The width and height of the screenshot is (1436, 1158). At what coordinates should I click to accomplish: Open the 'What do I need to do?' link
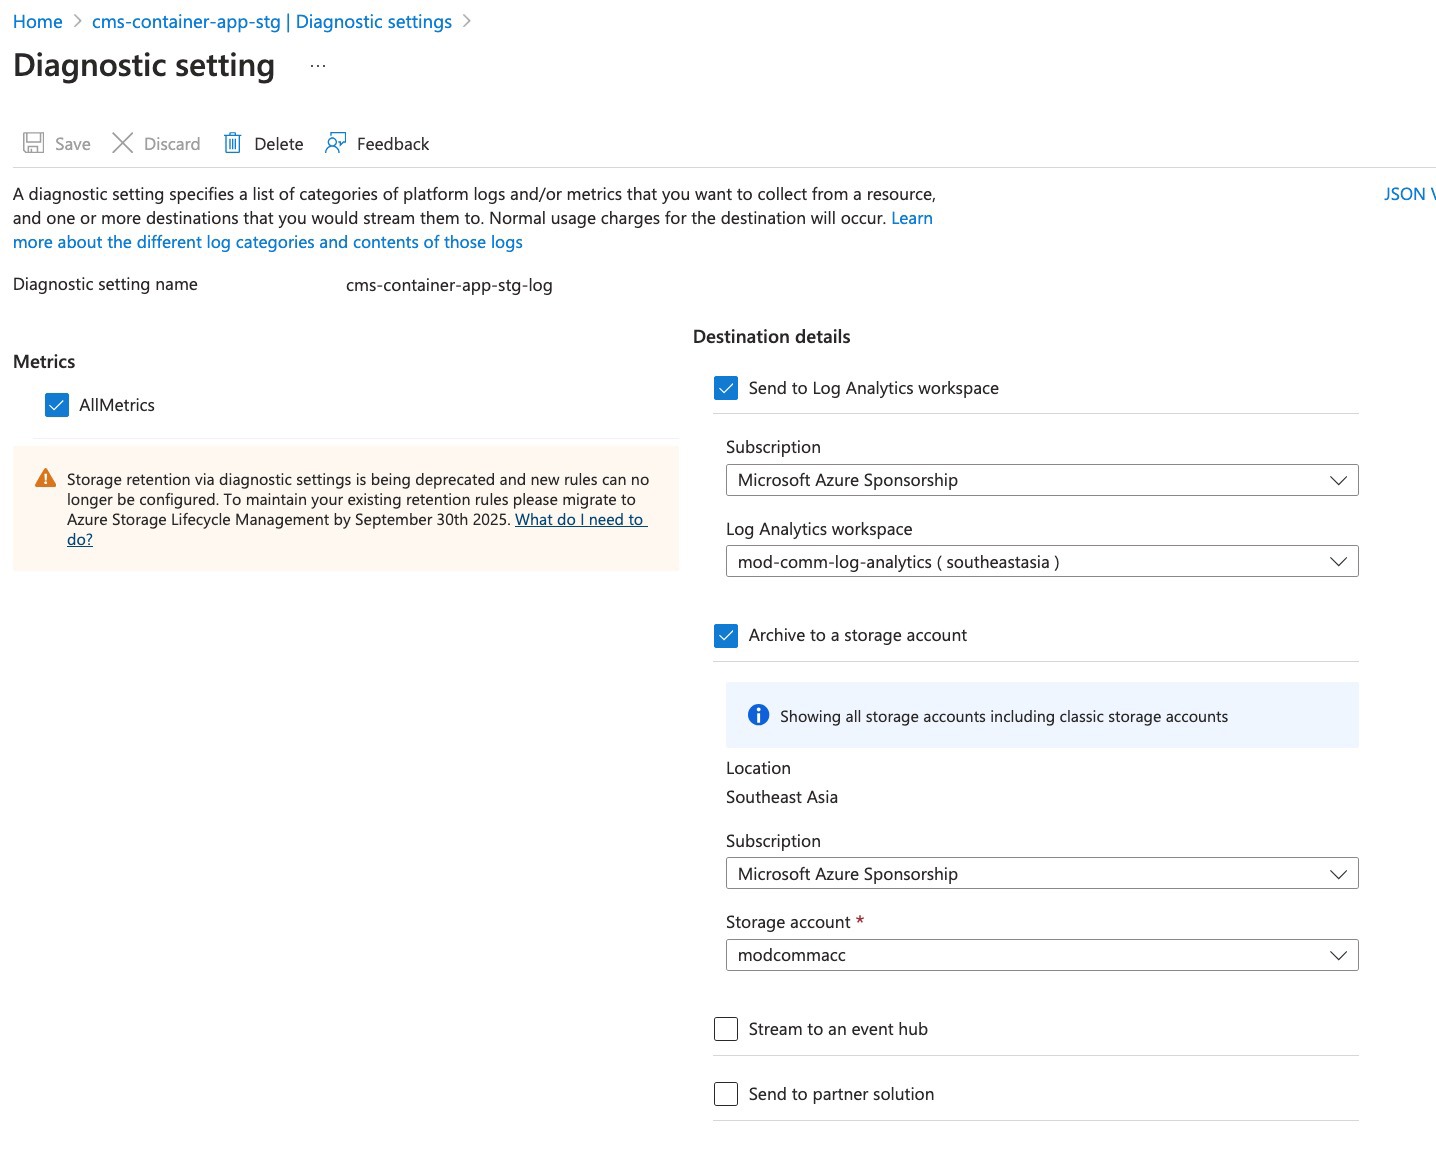[x=579, y=520]
